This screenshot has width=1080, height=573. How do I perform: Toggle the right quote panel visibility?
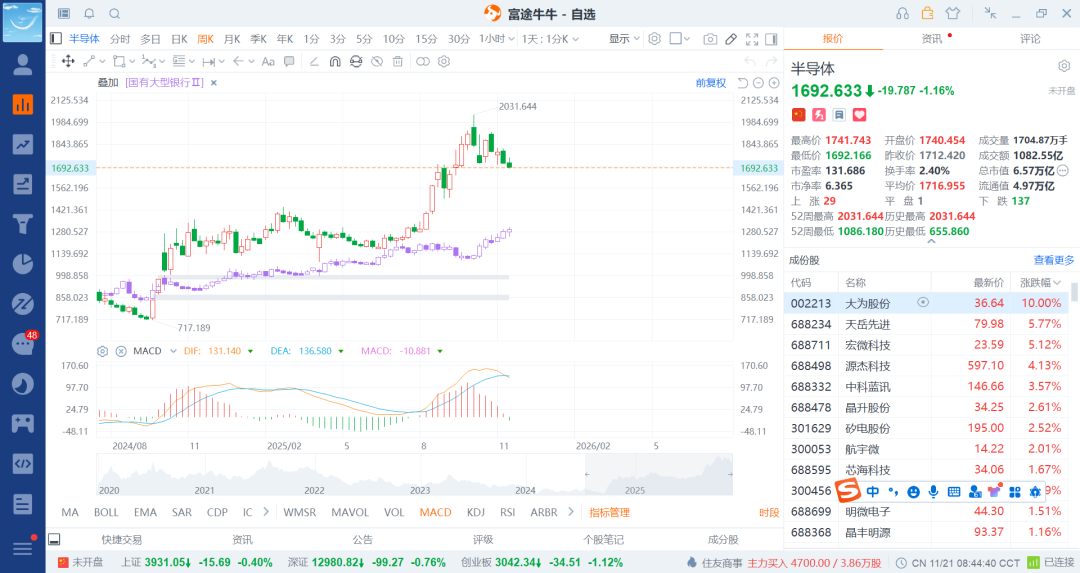pos(771,39)
